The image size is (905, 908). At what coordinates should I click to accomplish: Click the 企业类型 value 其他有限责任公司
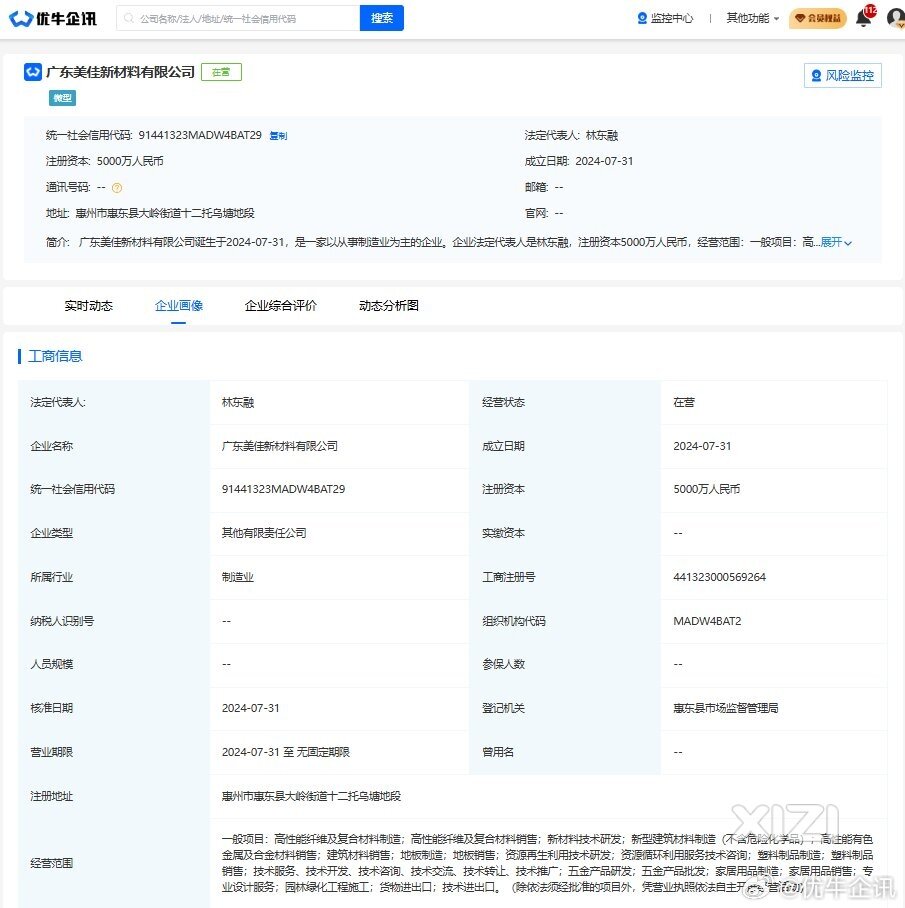click(264, 533)
